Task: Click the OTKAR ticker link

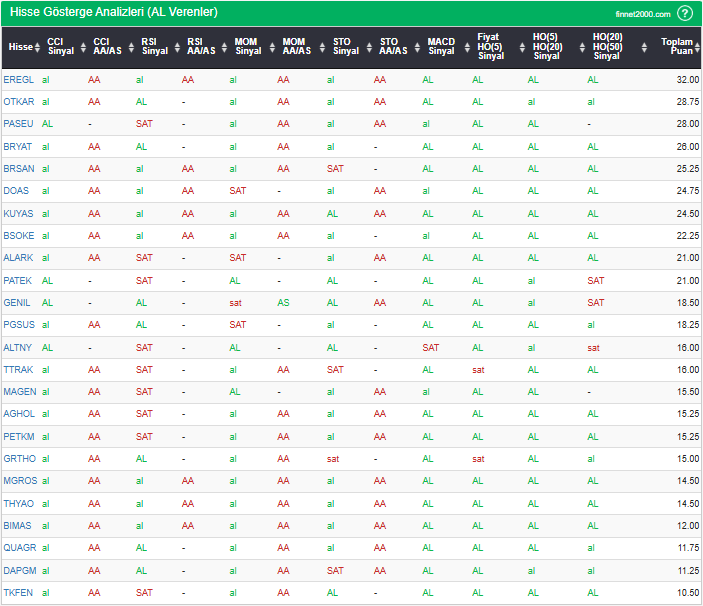Action: click(x=18, y=102)
